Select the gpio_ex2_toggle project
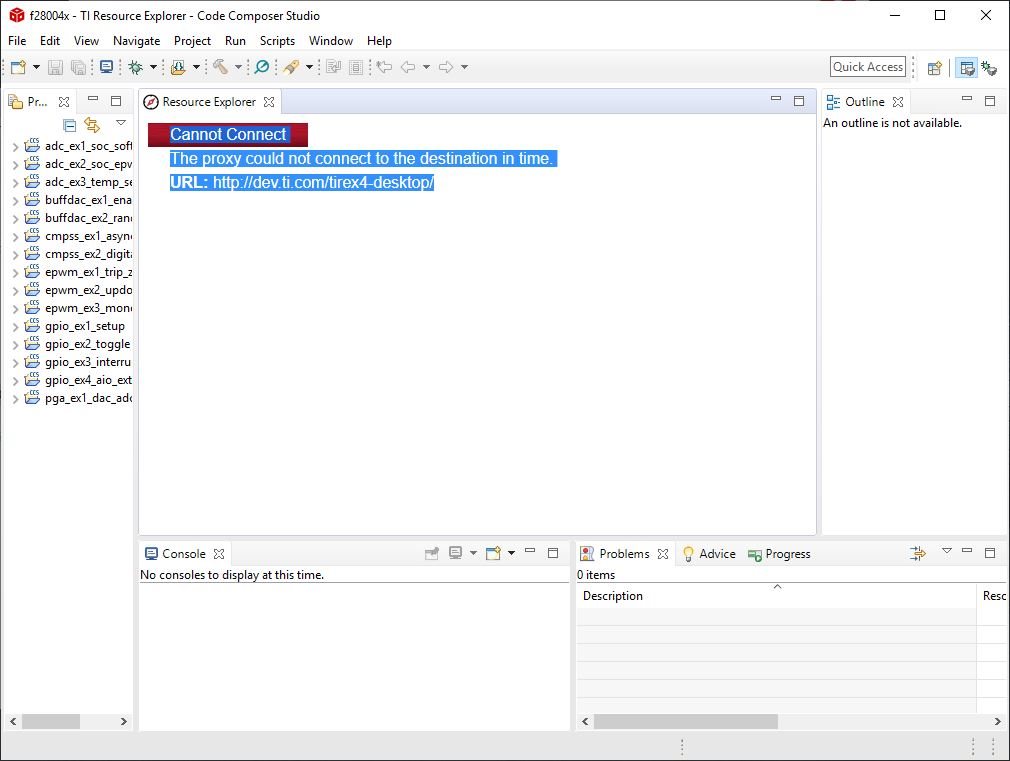Viewport: 1010px width, 761px height. [x=87, y=344]
